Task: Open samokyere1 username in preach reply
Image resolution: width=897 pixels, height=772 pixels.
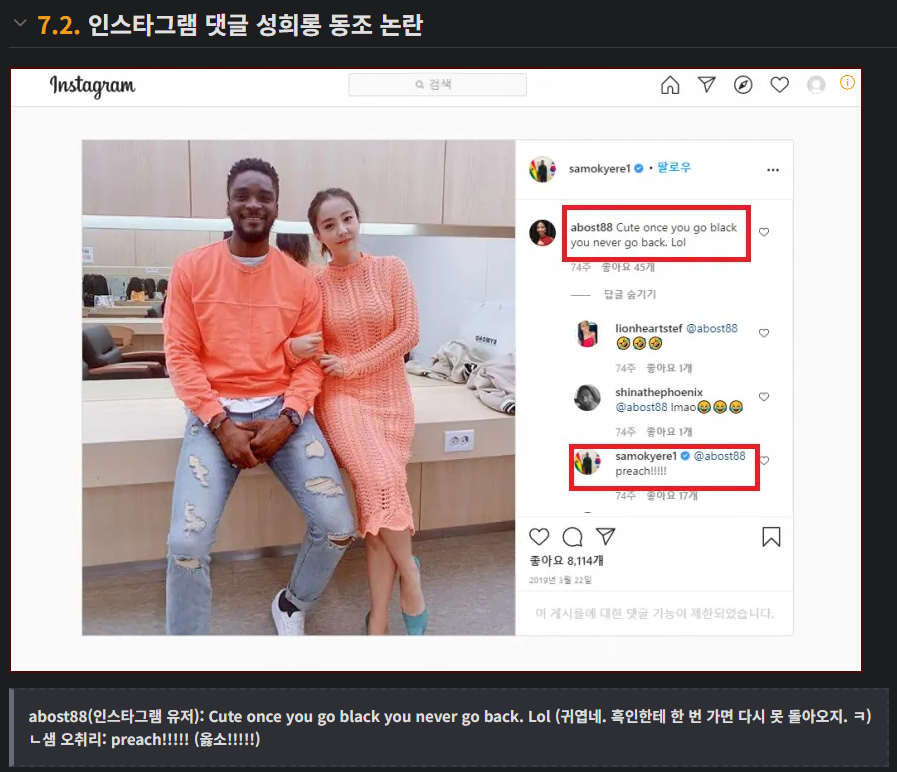Action: [646, 456]
